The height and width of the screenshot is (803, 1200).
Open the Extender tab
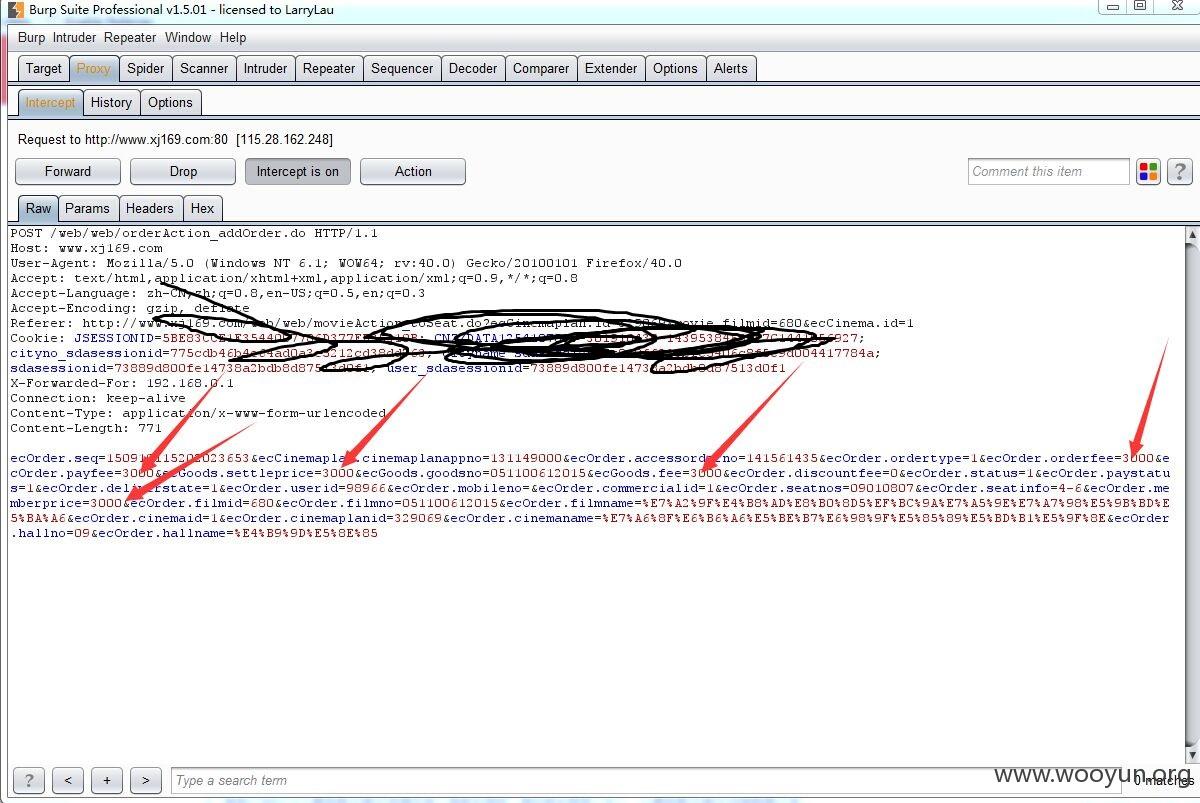611,68
